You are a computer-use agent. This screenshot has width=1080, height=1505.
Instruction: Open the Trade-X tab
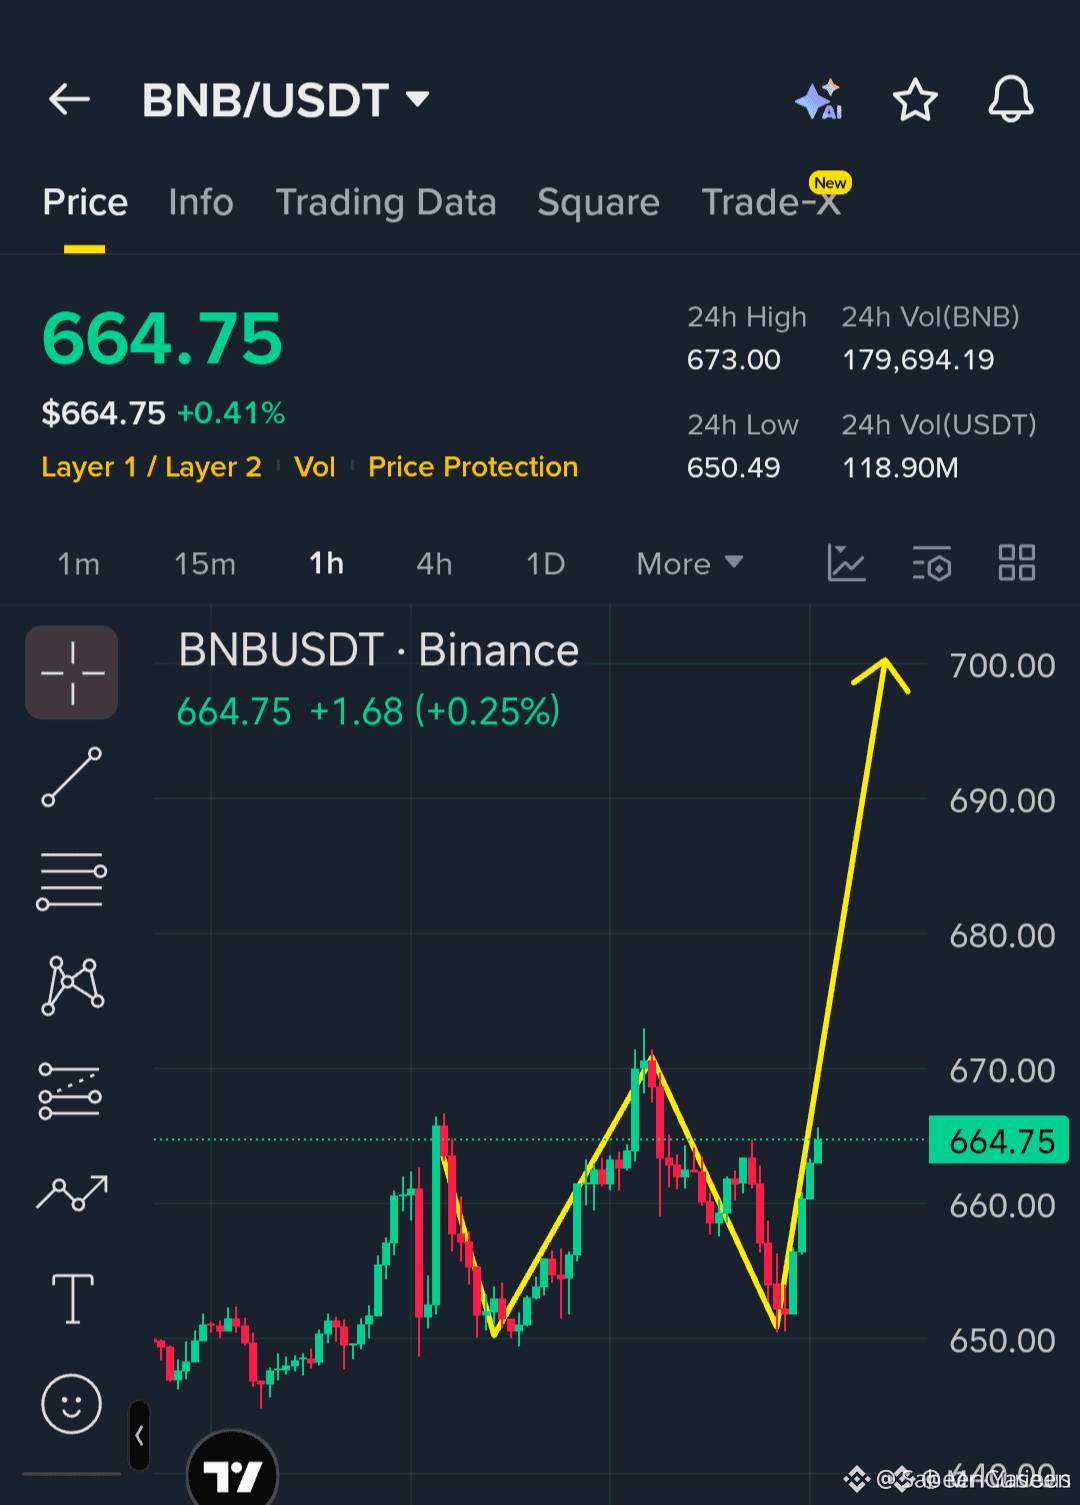(770, 203)
